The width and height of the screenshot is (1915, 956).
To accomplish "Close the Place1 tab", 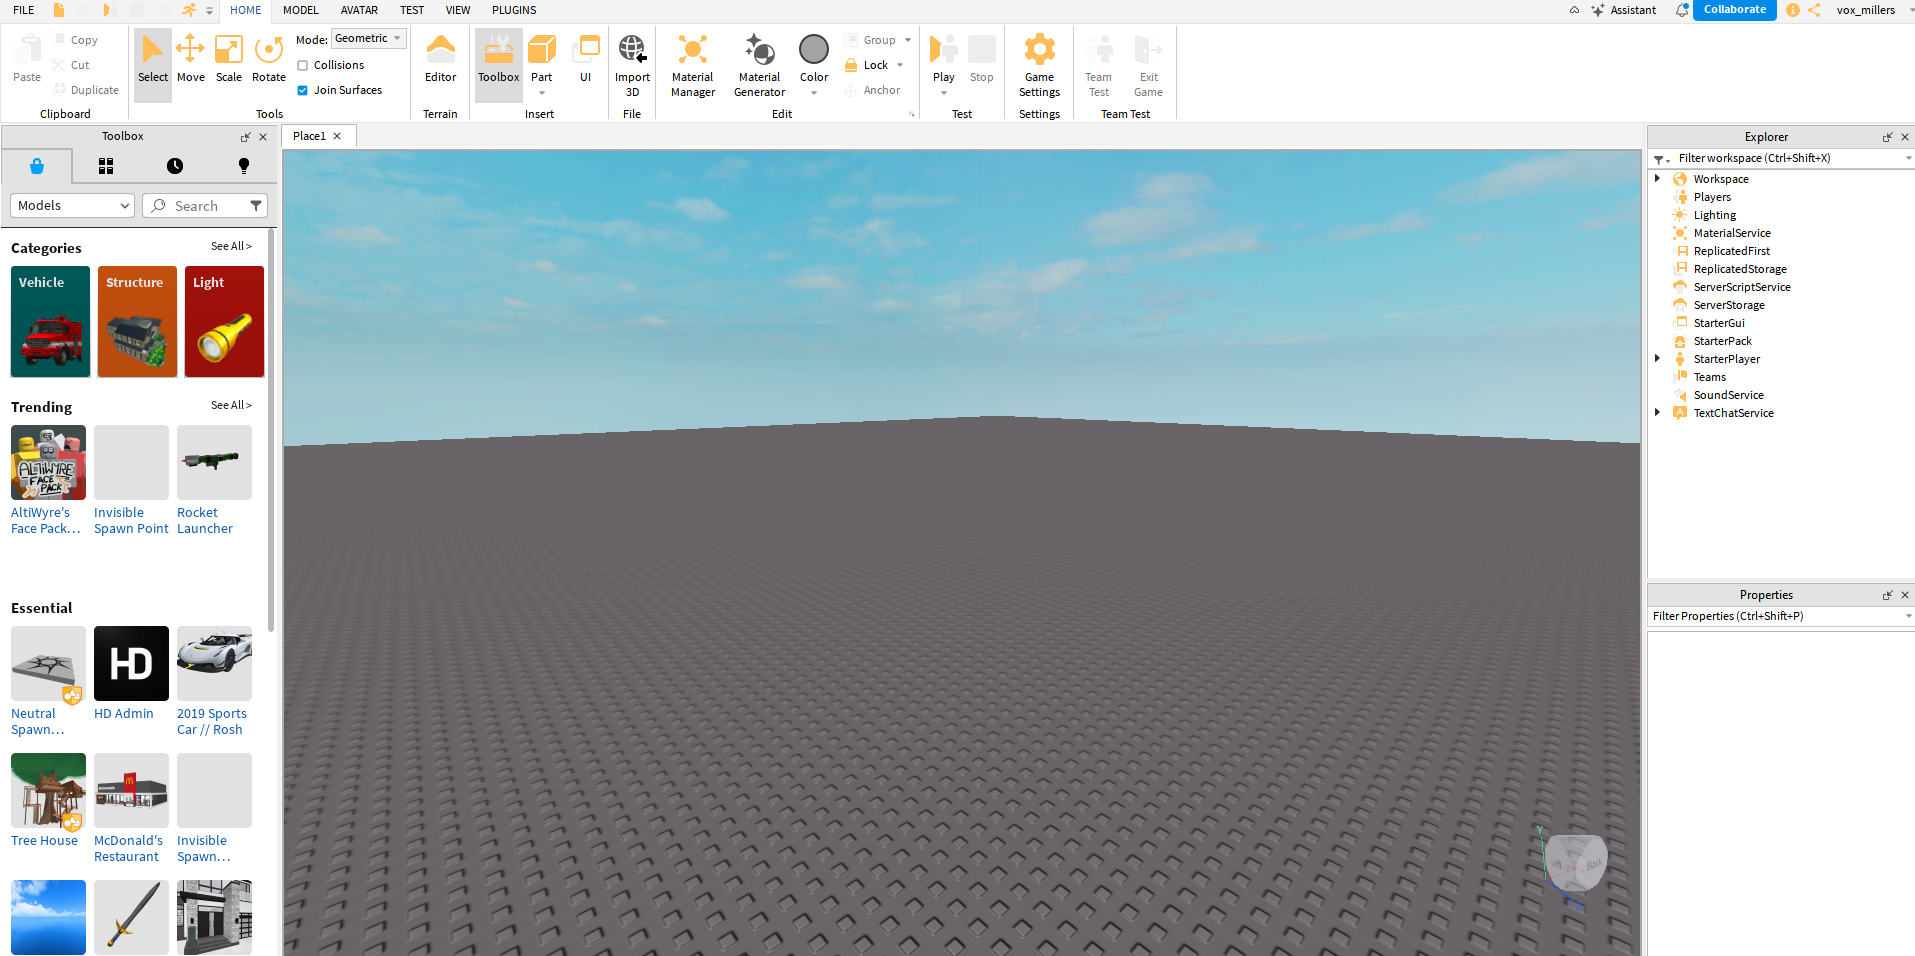I will (x=337, y=136).
